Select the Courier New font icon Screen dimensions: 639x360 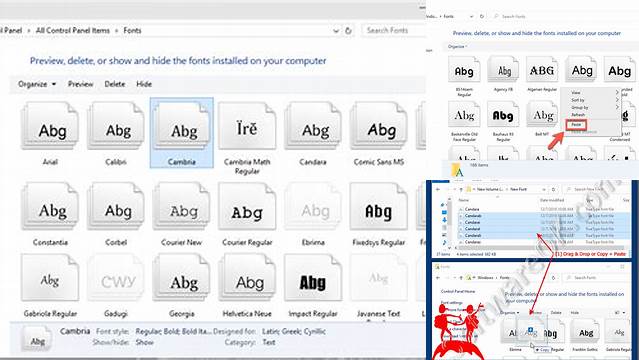click(181, 206)
